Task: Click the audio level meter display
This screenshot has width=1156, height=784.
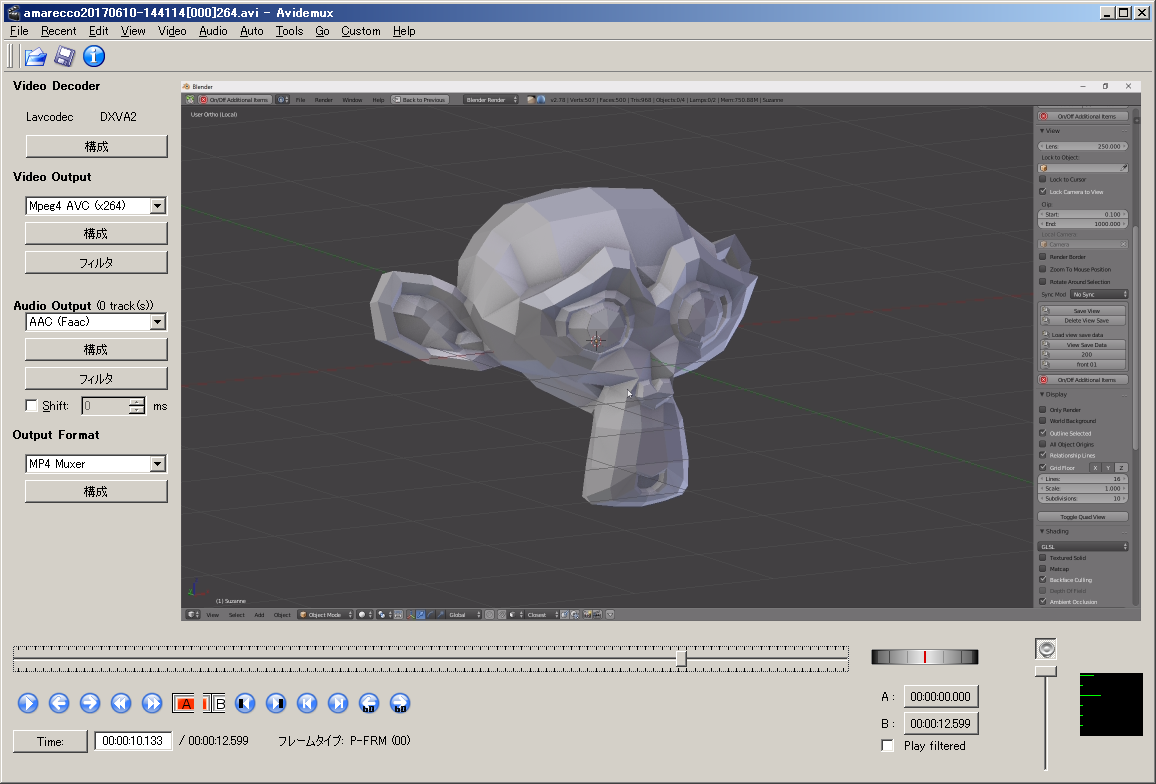Action: [1111, 704]
